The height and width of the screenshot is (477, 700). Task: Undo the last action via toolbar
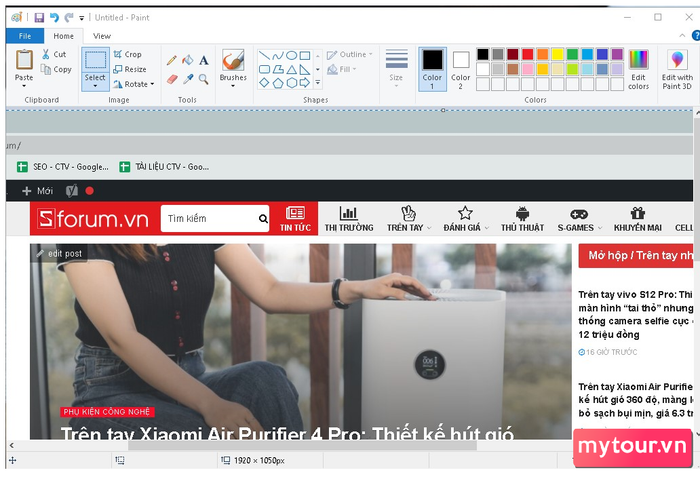pyautogui.click(x=54, y=17)
